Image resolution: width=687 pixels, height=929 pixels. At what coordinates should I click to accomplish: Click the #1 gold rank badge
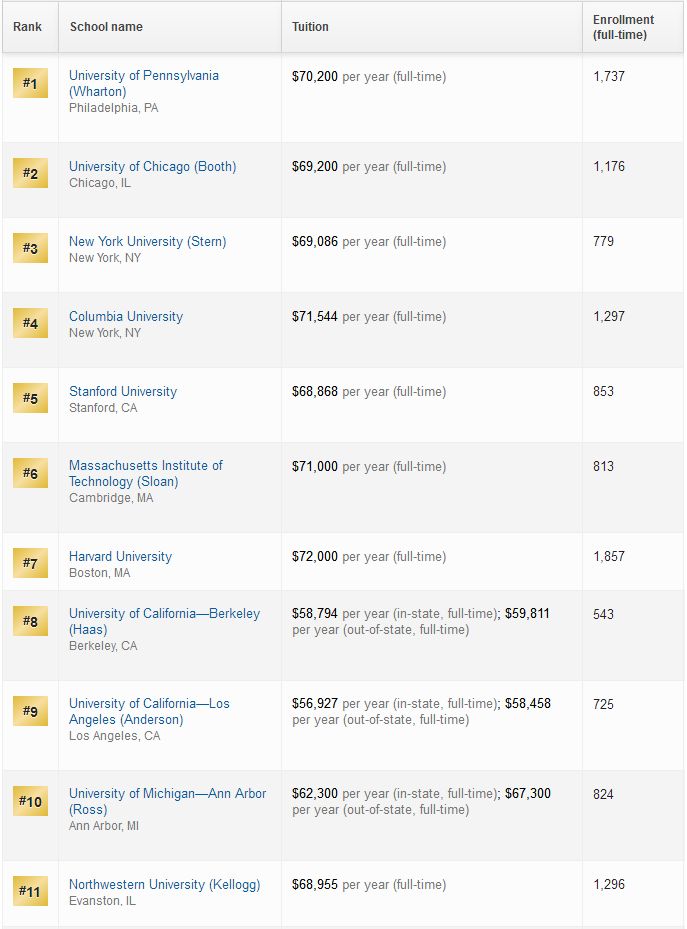[30, 83]
